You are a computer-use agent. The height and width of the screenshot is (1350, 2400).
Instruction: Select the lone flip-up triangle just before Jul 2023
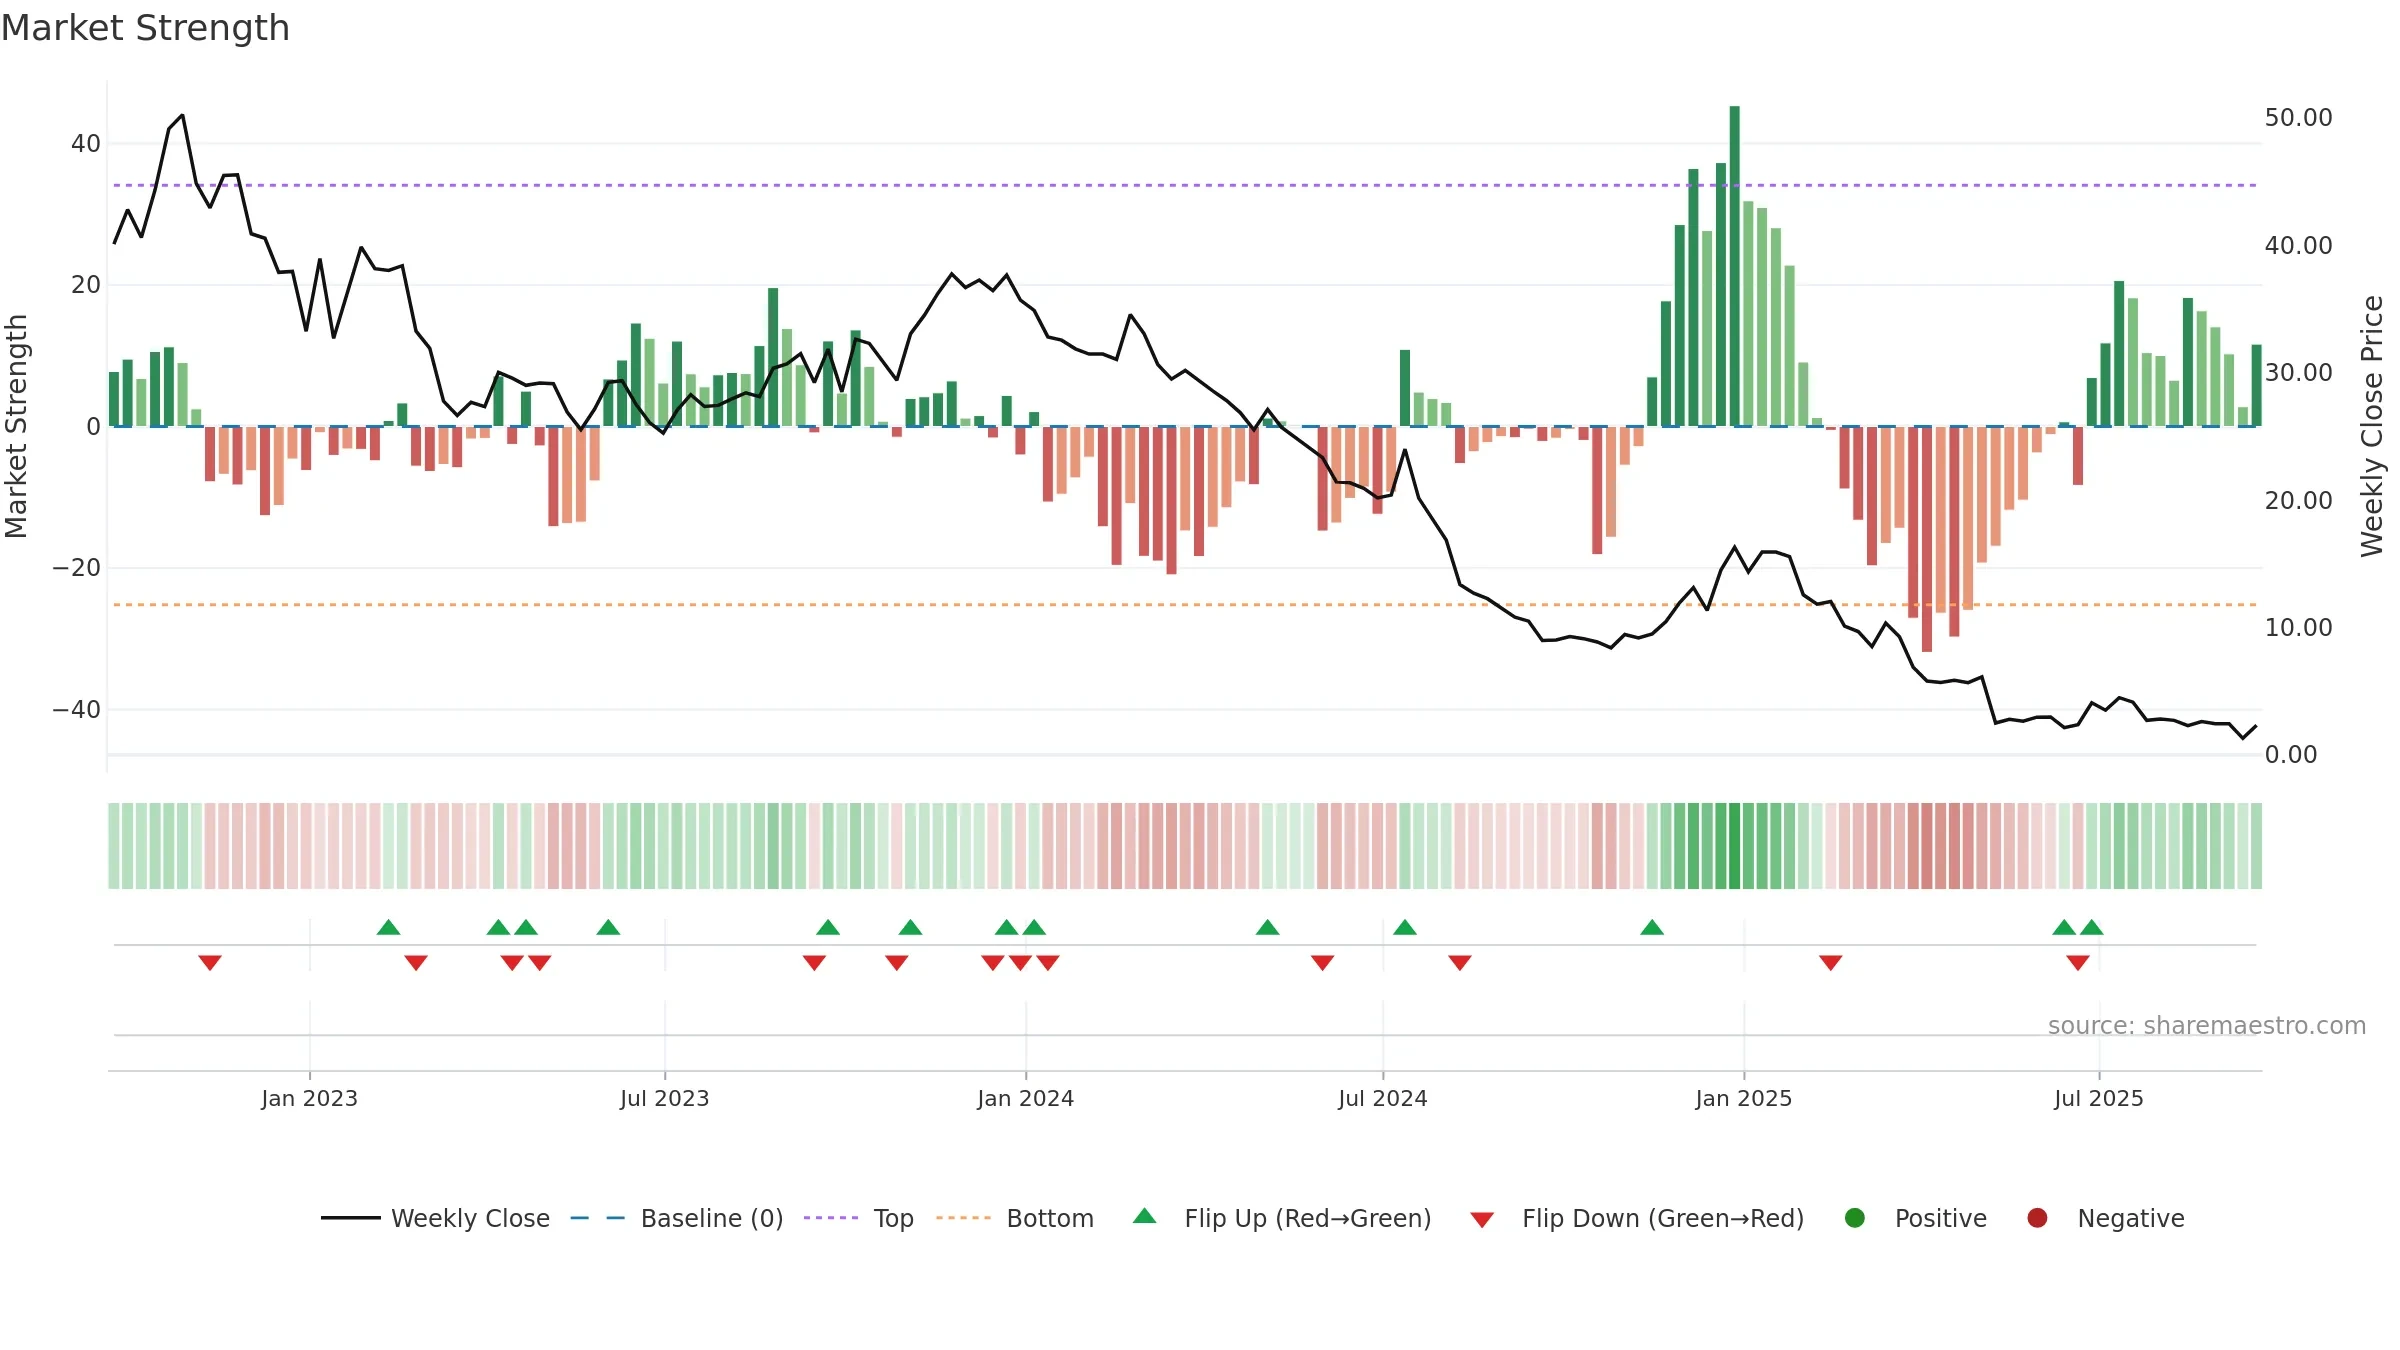click(x=608, y=927)
